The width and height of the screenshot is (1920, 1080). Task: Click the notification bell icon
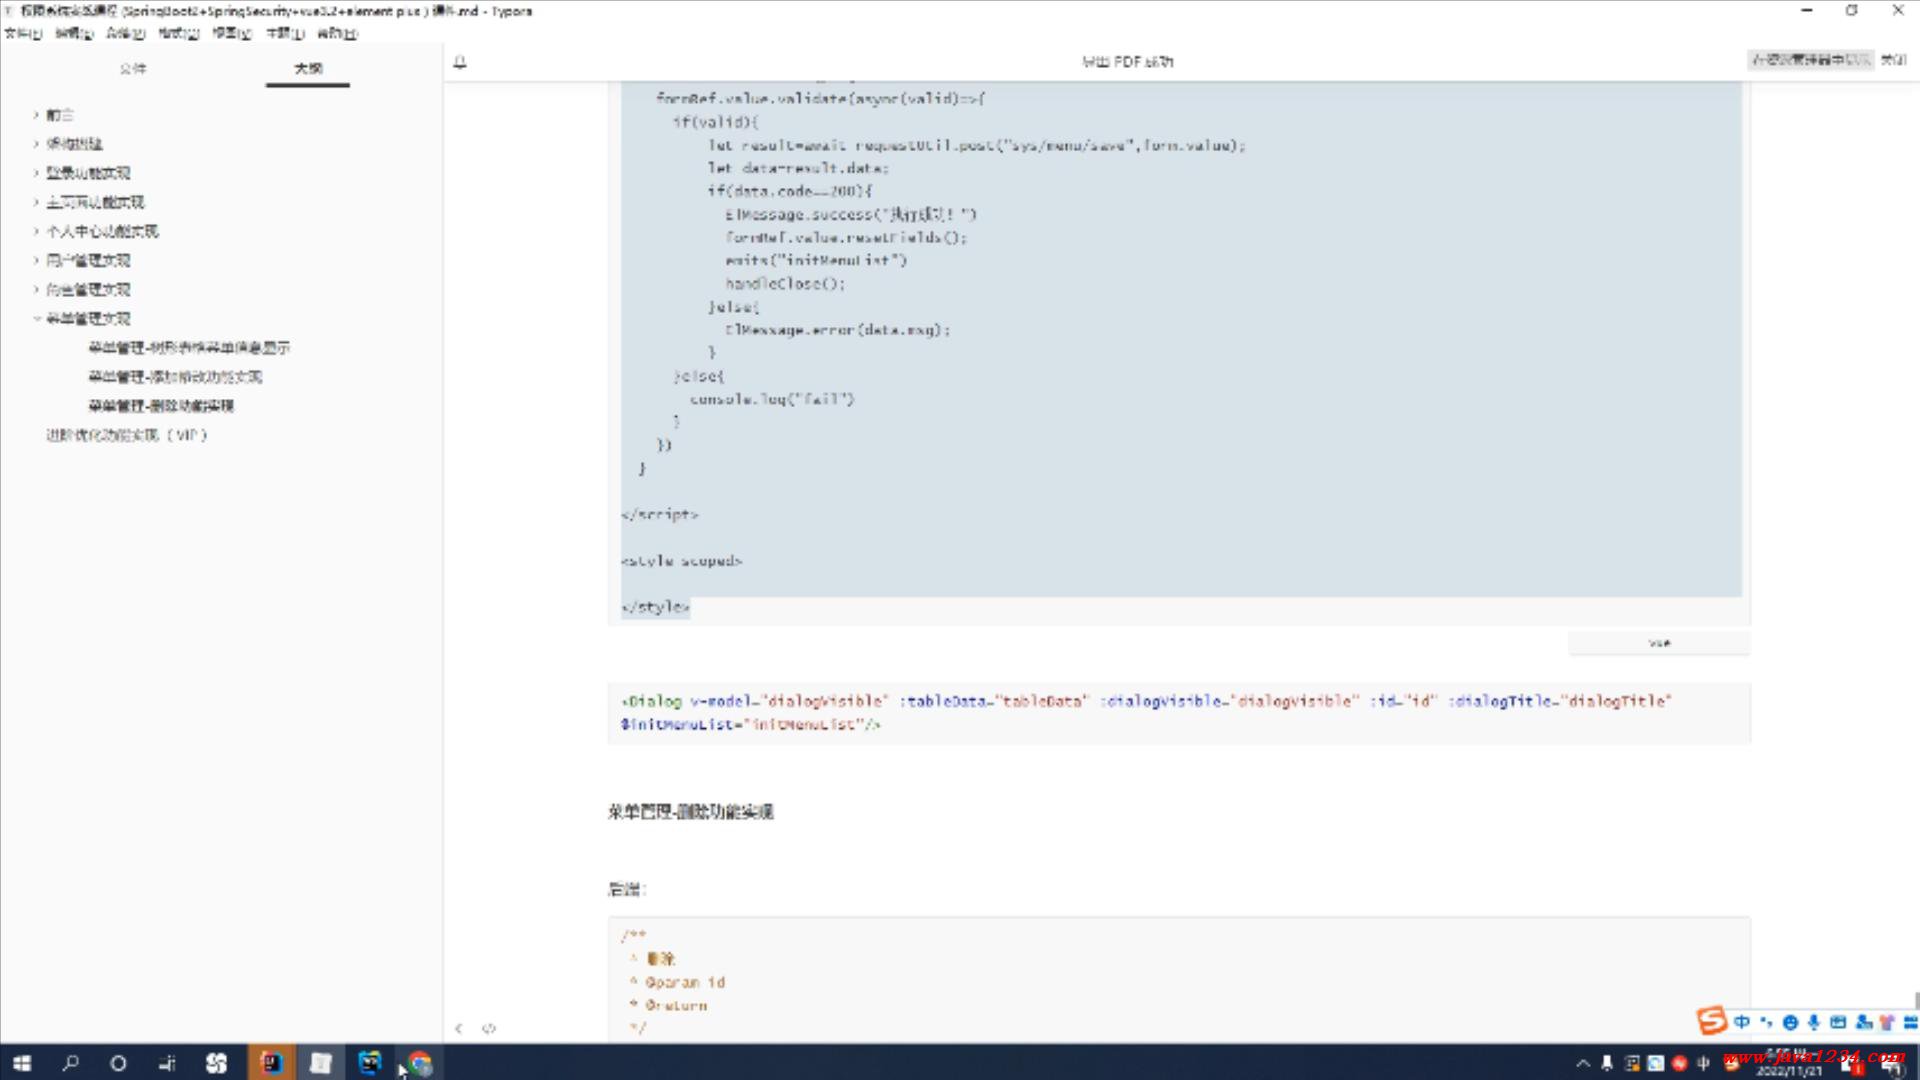460,62
